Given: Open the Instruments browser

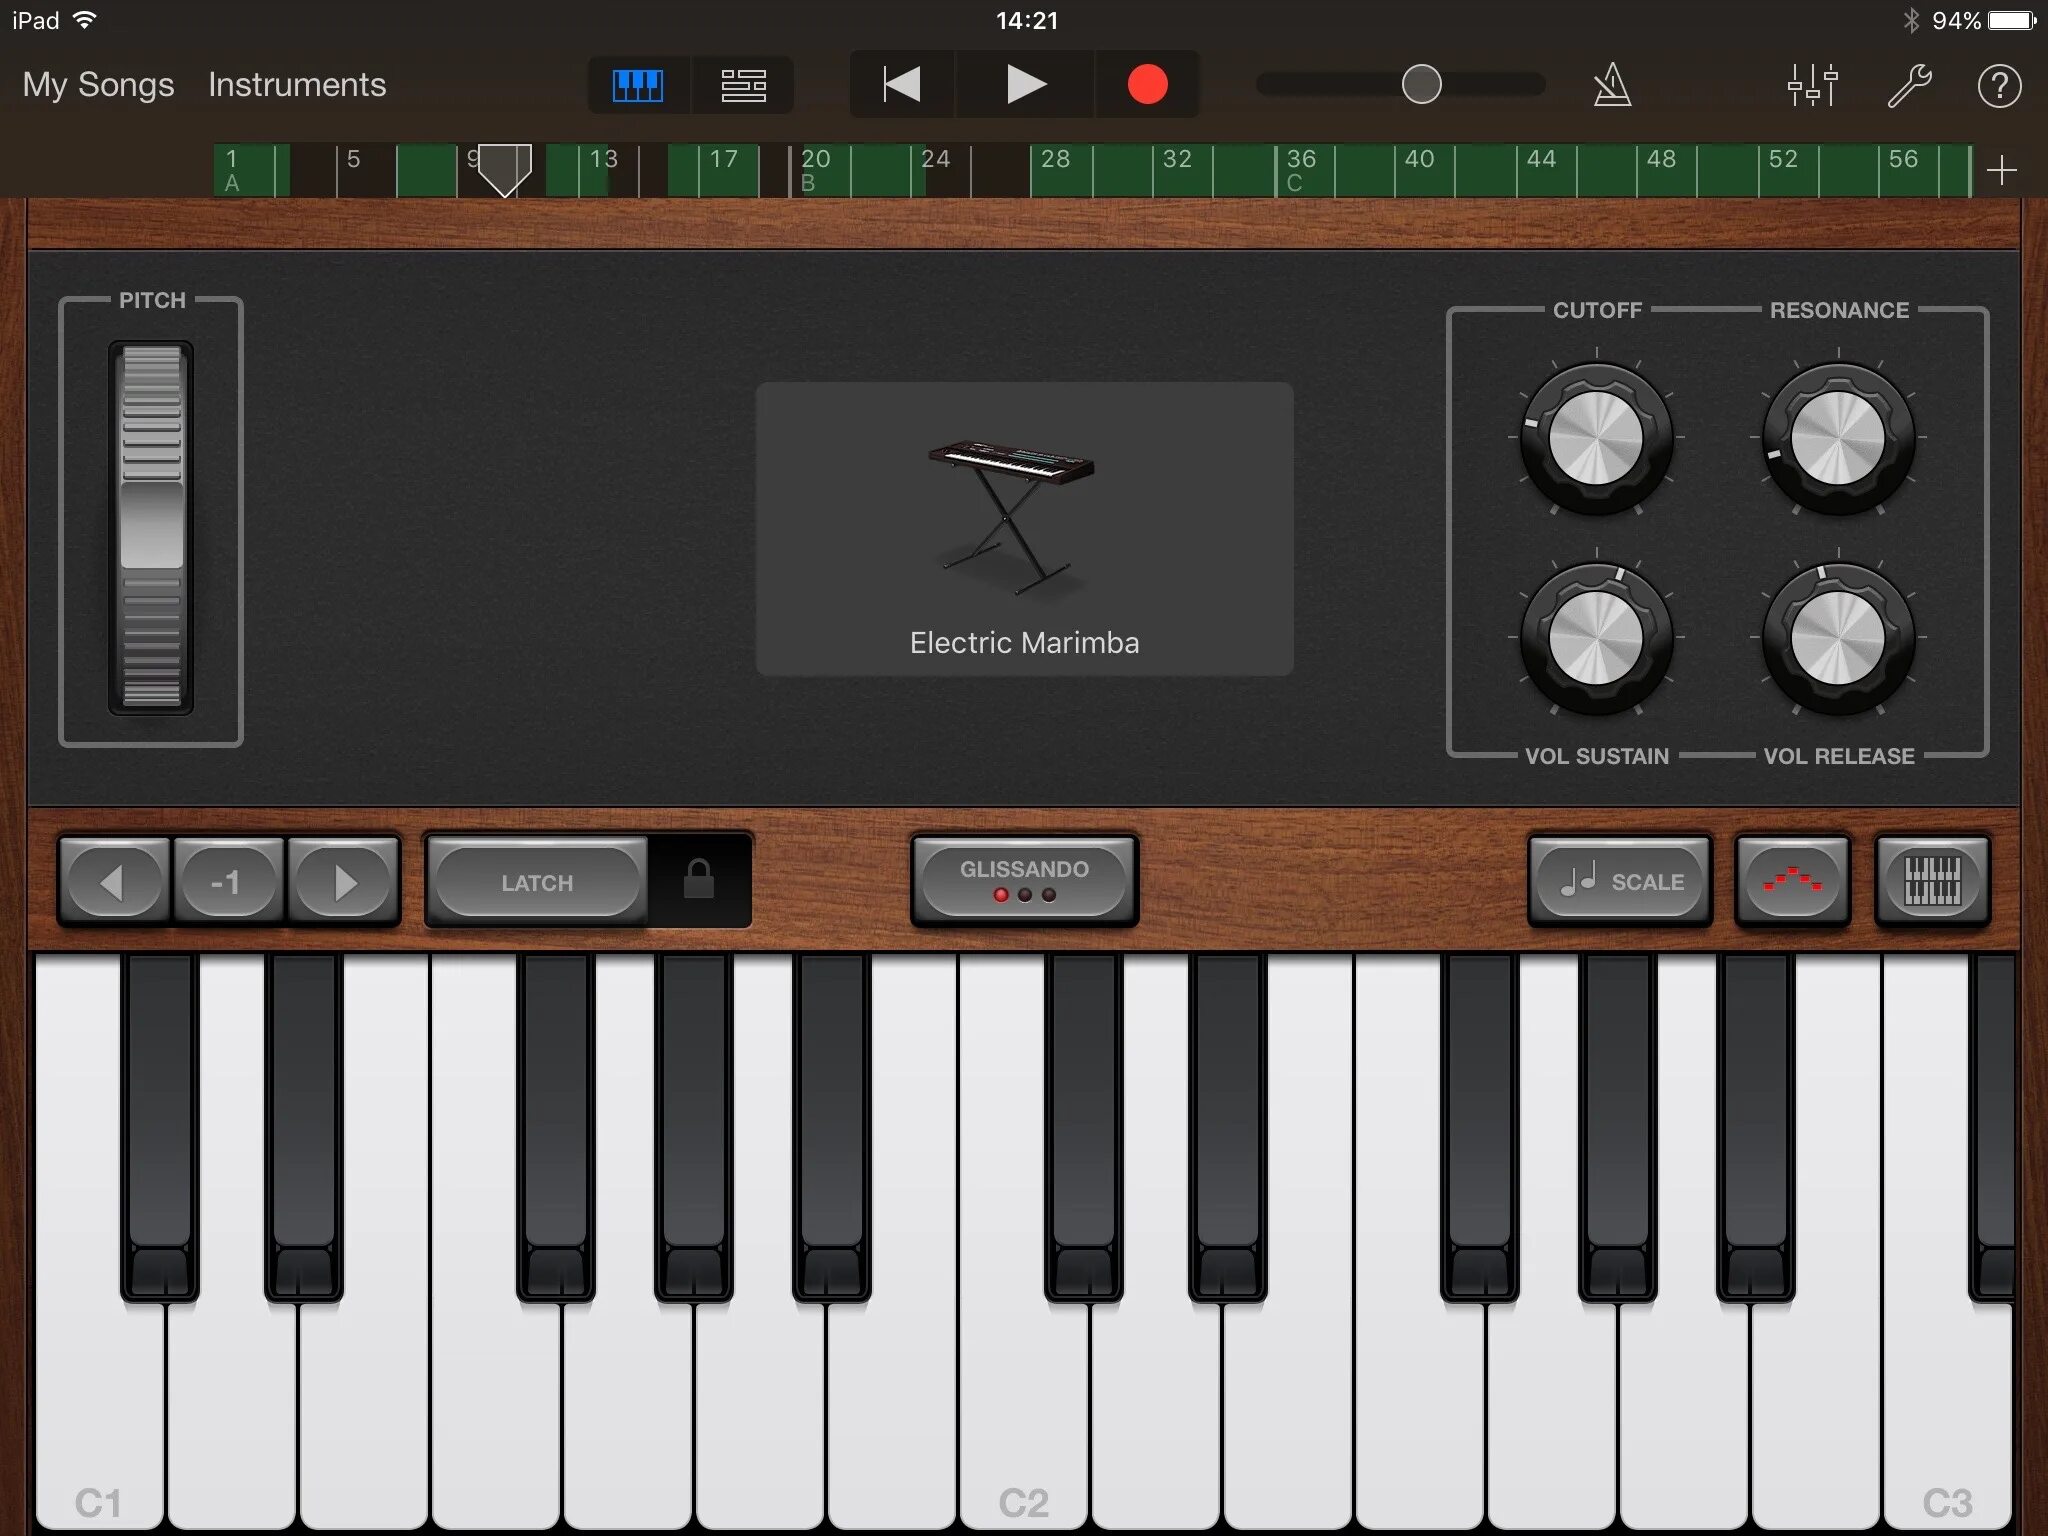Looking at the screenshot, I should pyautogui.click(x=297, y=85).
